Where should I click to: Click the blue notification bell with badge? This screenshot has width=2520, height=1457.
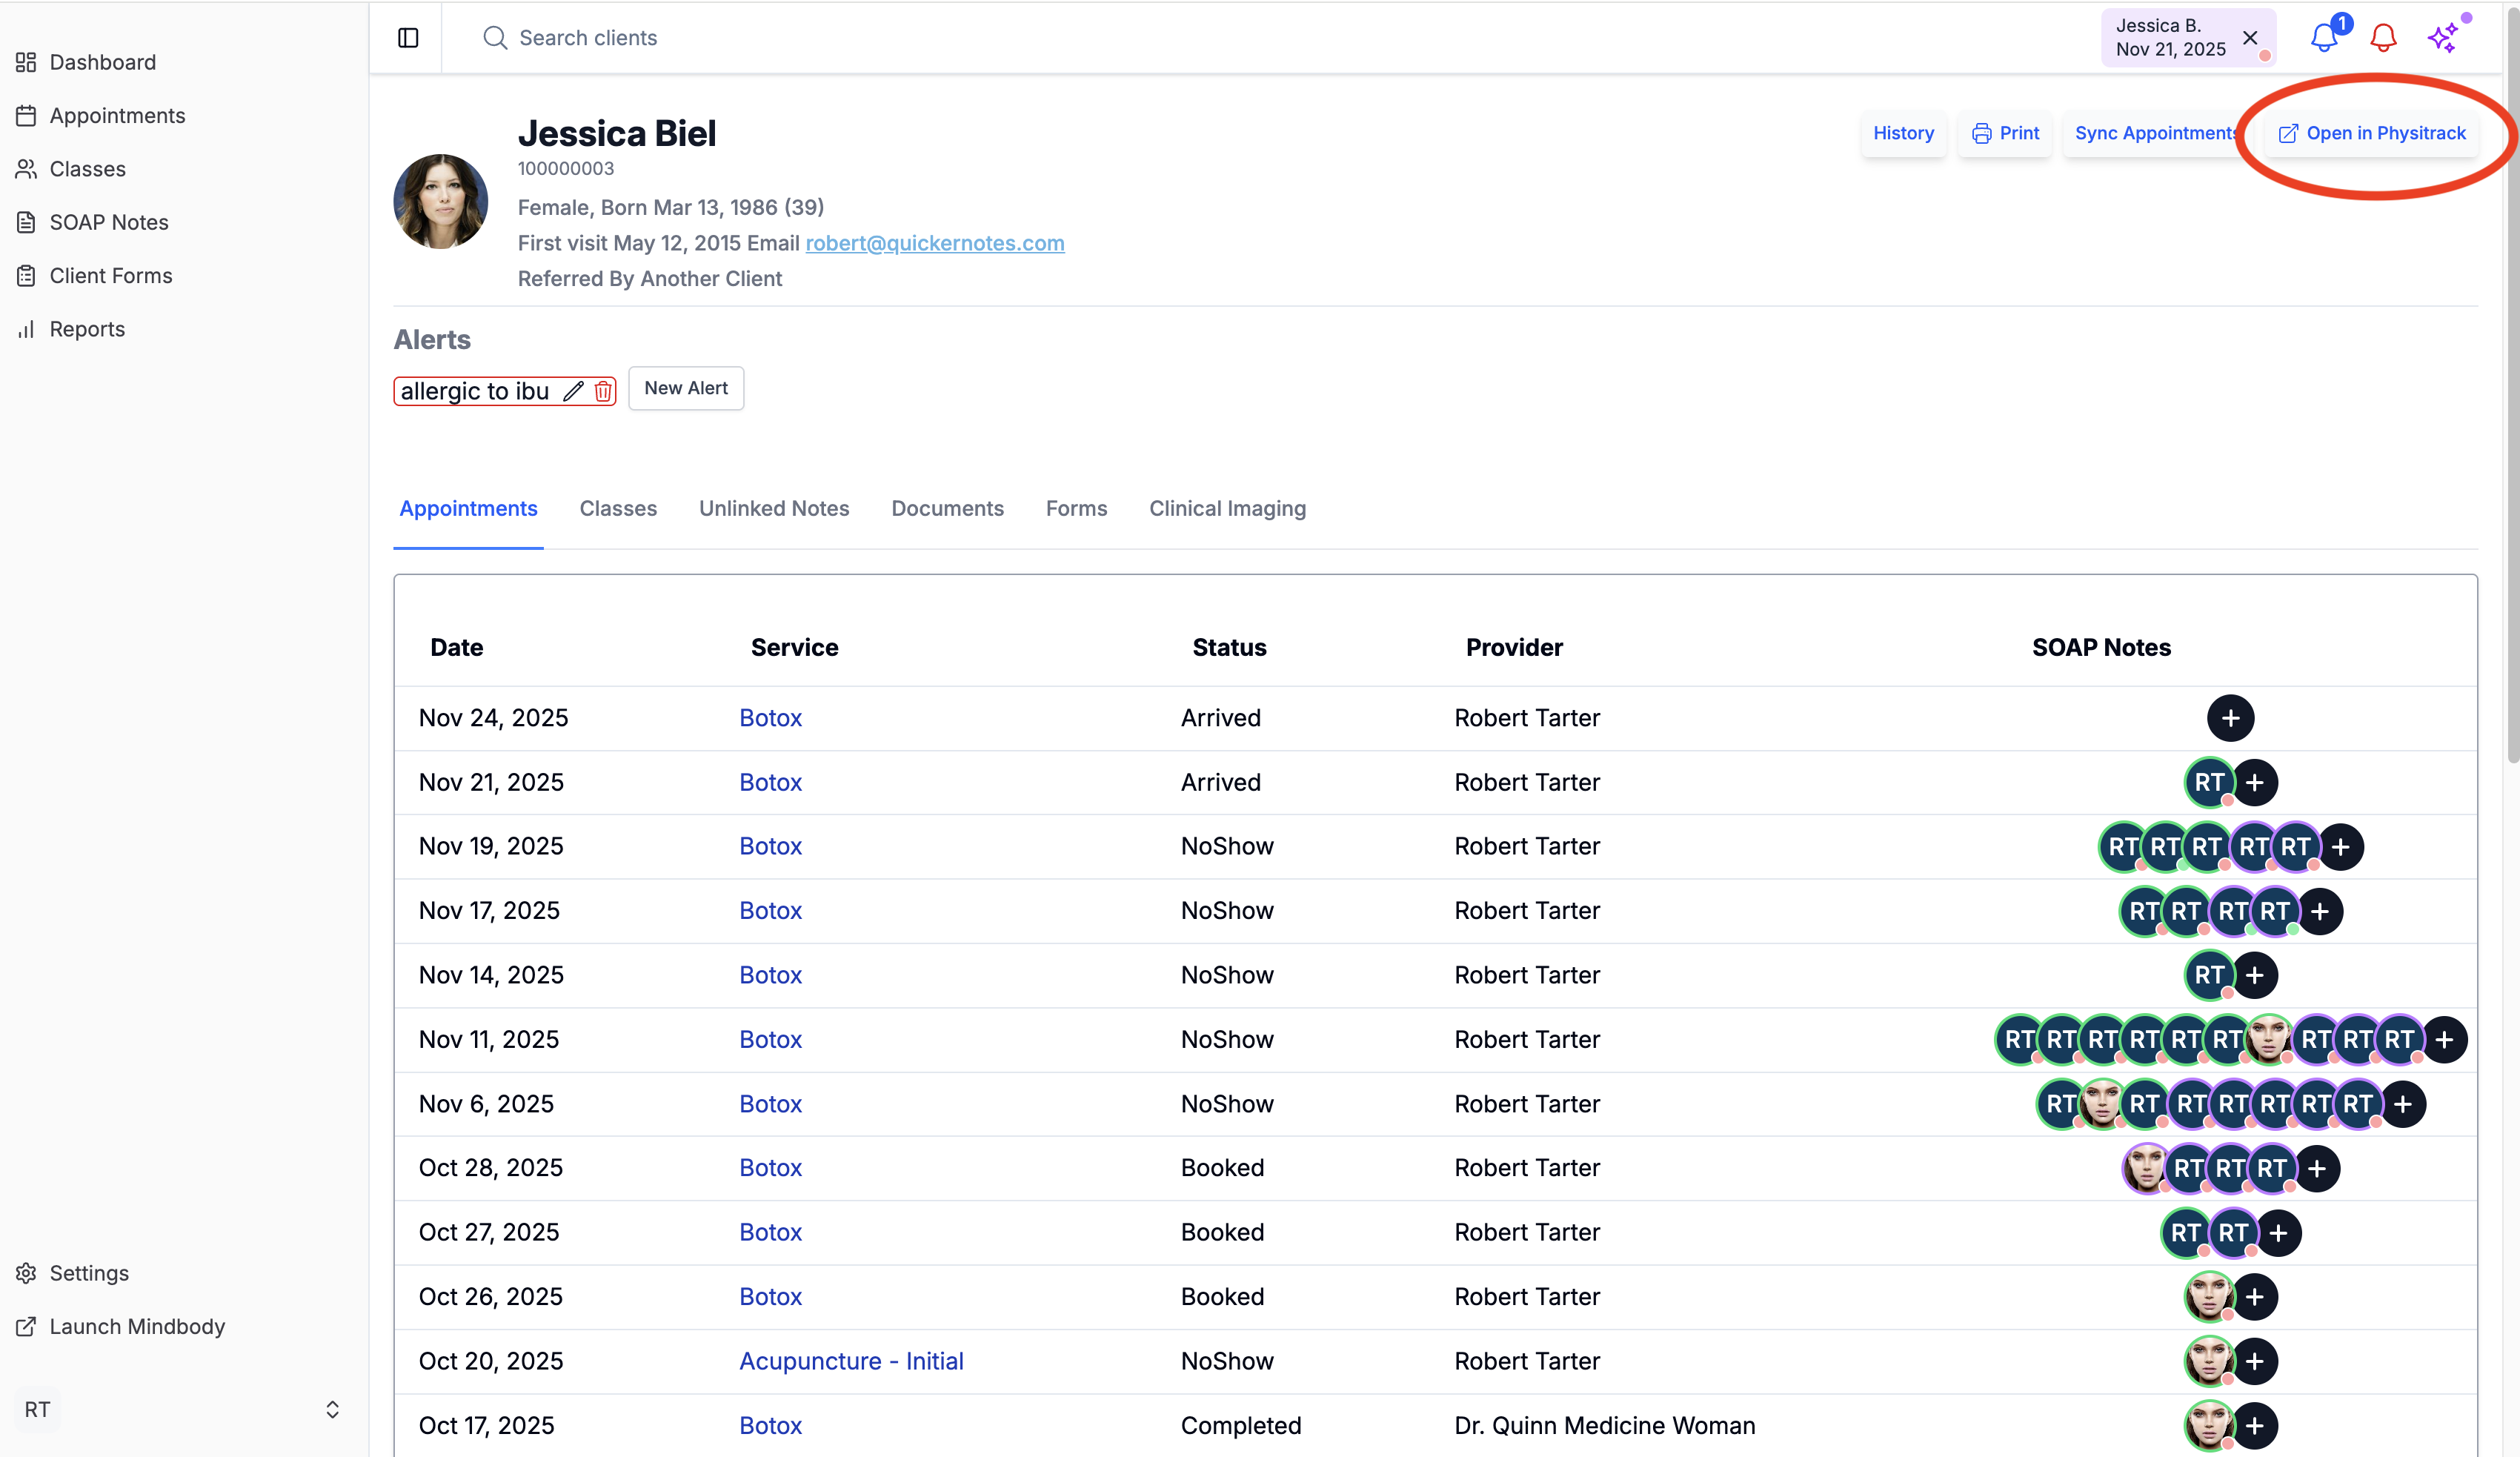tap(2323, 38)
